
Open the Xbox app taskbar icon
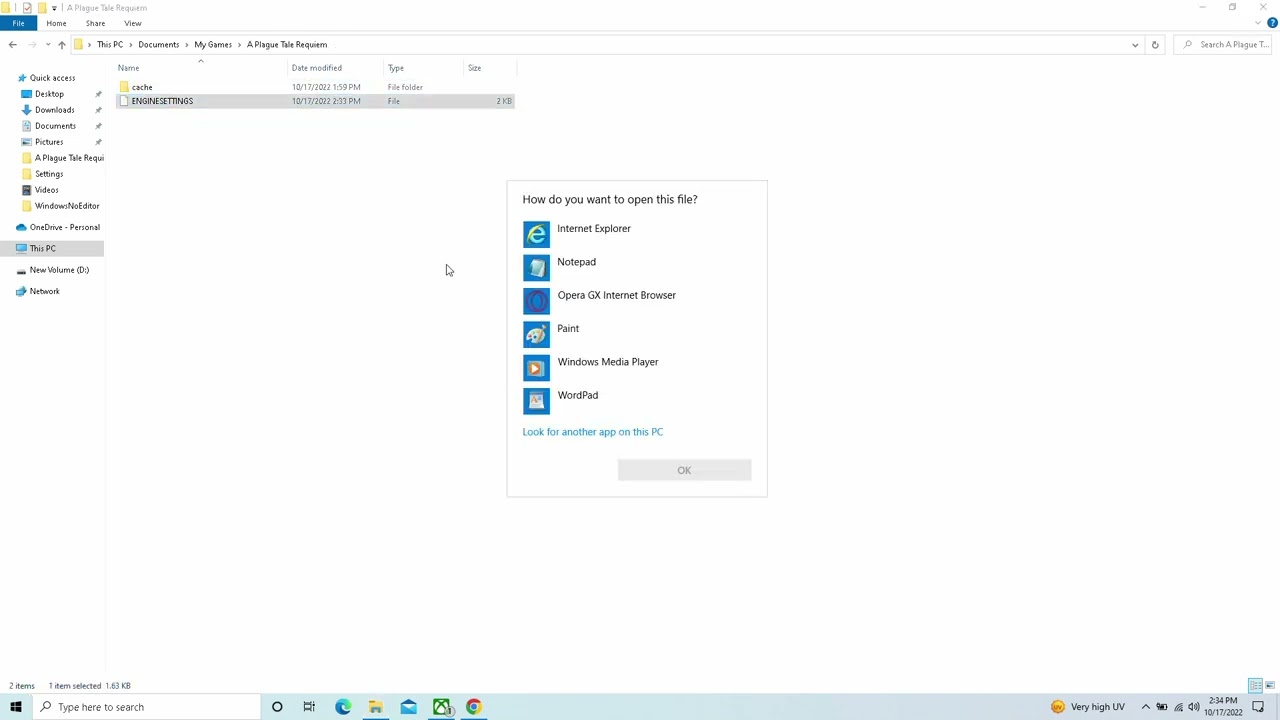point(441,707)
